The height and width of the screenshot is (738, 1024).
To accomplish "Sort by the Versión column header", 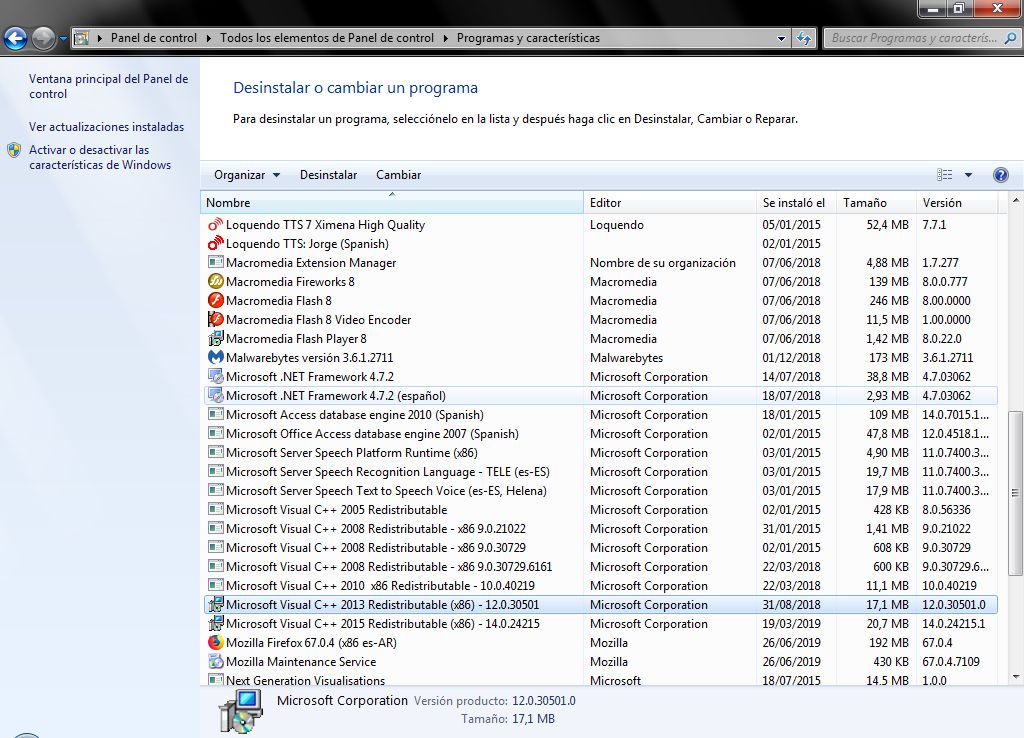I will pyautogui.click(x=957, y=202).
